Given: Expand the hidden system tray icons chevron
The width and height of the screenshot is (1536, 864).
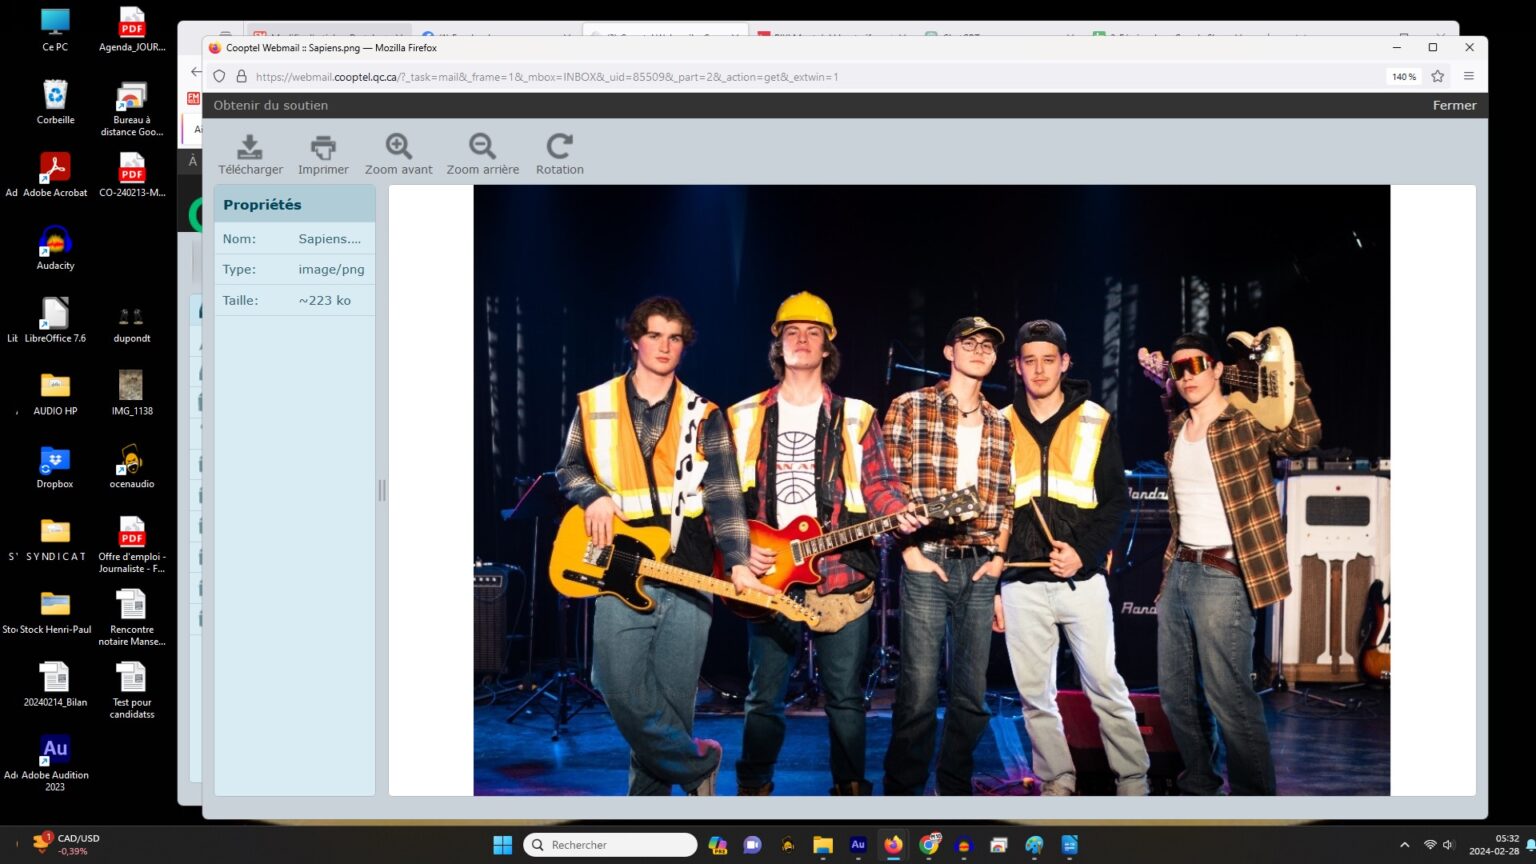Looking at the screenshot, I should click(x=1404, y=845).
